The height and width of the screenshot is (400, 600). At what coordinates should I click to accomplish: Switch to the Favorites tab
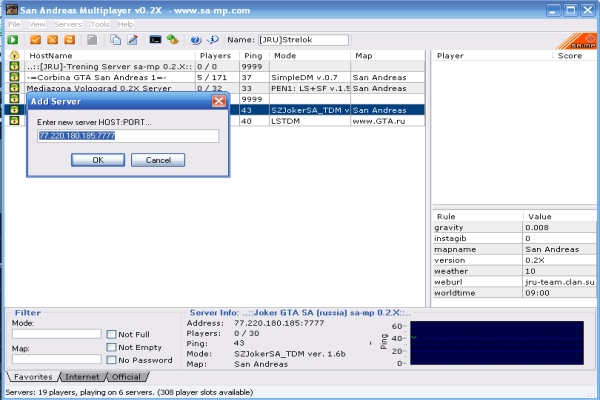[33, 377]
